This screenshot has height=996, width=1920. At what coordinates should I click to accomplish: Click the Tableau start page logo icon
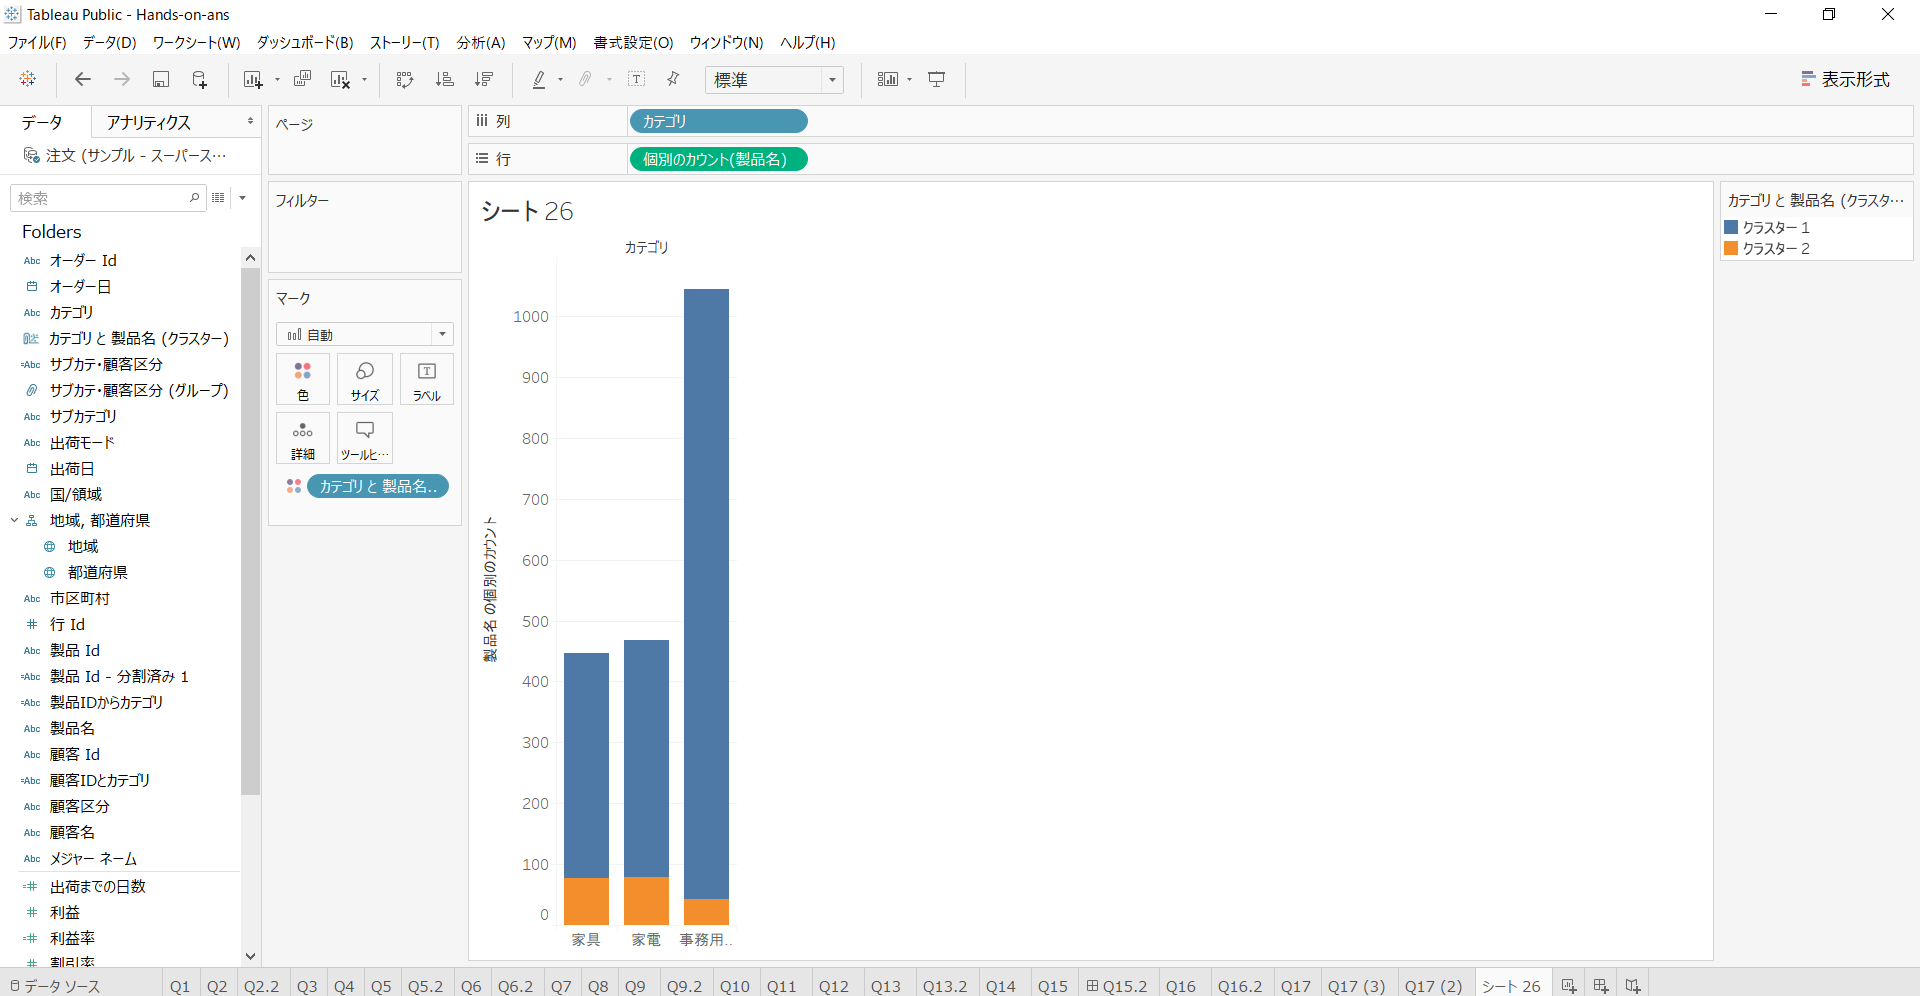point(28,79)
